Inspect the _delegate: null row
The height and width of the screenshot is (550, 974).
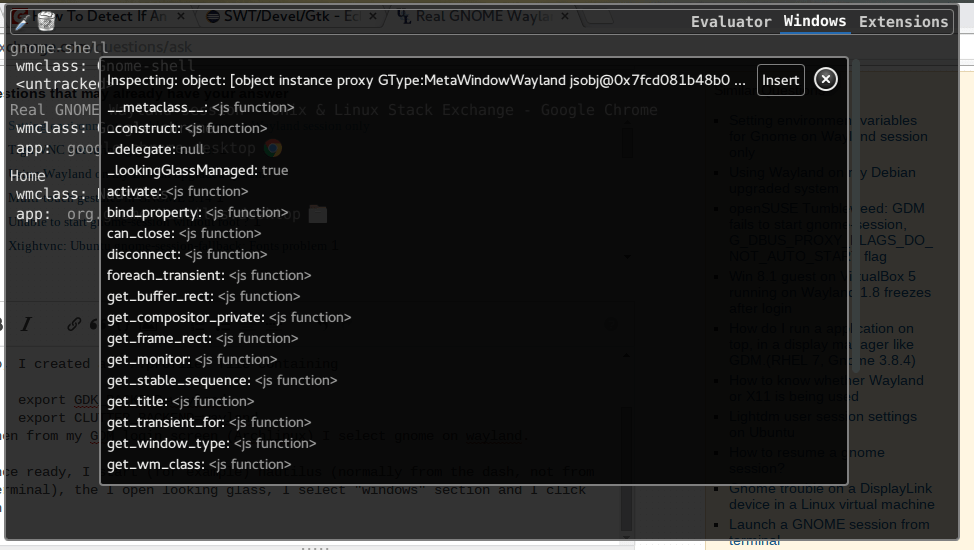pyautogui.click(x=155, y=150)
